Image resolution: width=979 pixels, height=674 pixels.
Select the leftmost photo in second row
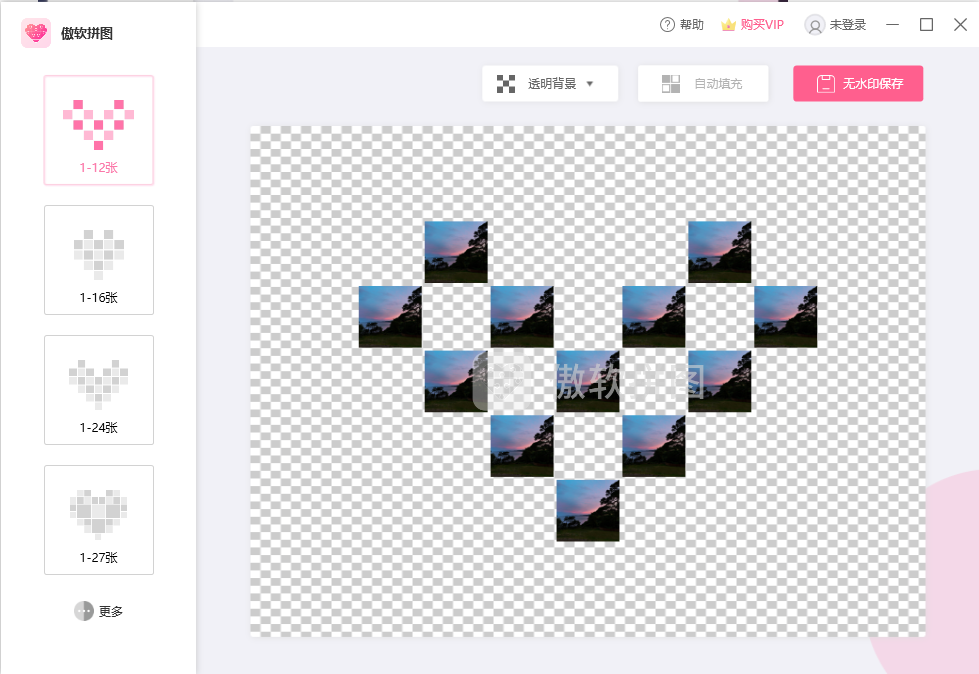390,316
